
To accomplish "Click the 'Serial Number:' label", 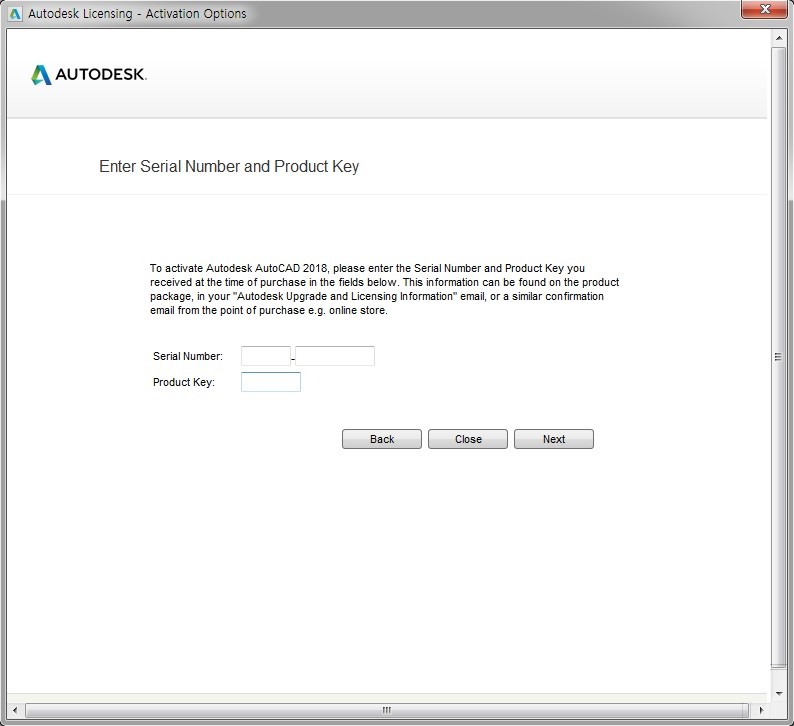I will pos(187,356).
